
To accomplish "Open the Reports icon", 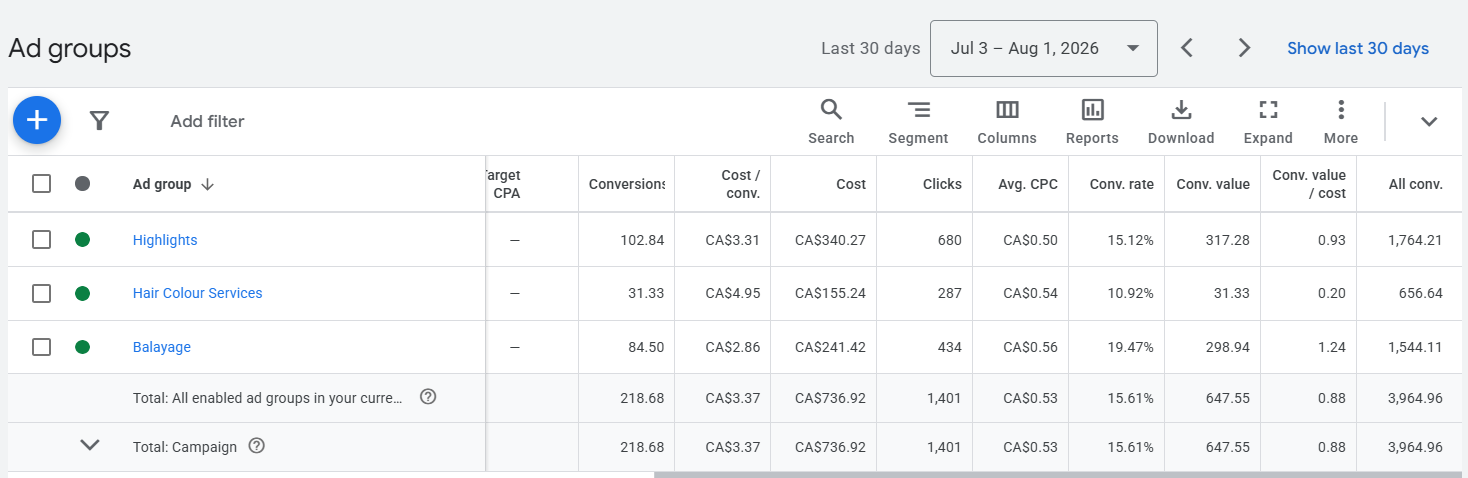I will (x=1092, y=122).
